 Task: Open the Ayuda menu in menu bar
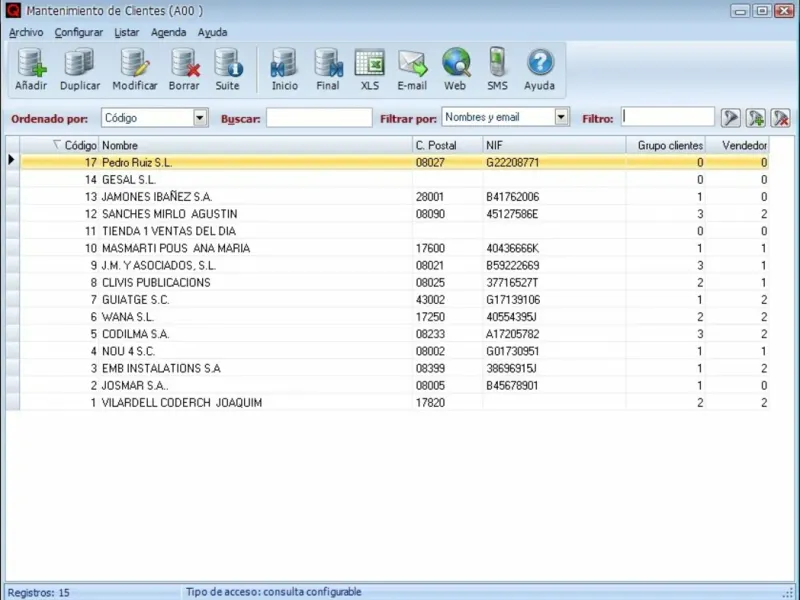212,32
